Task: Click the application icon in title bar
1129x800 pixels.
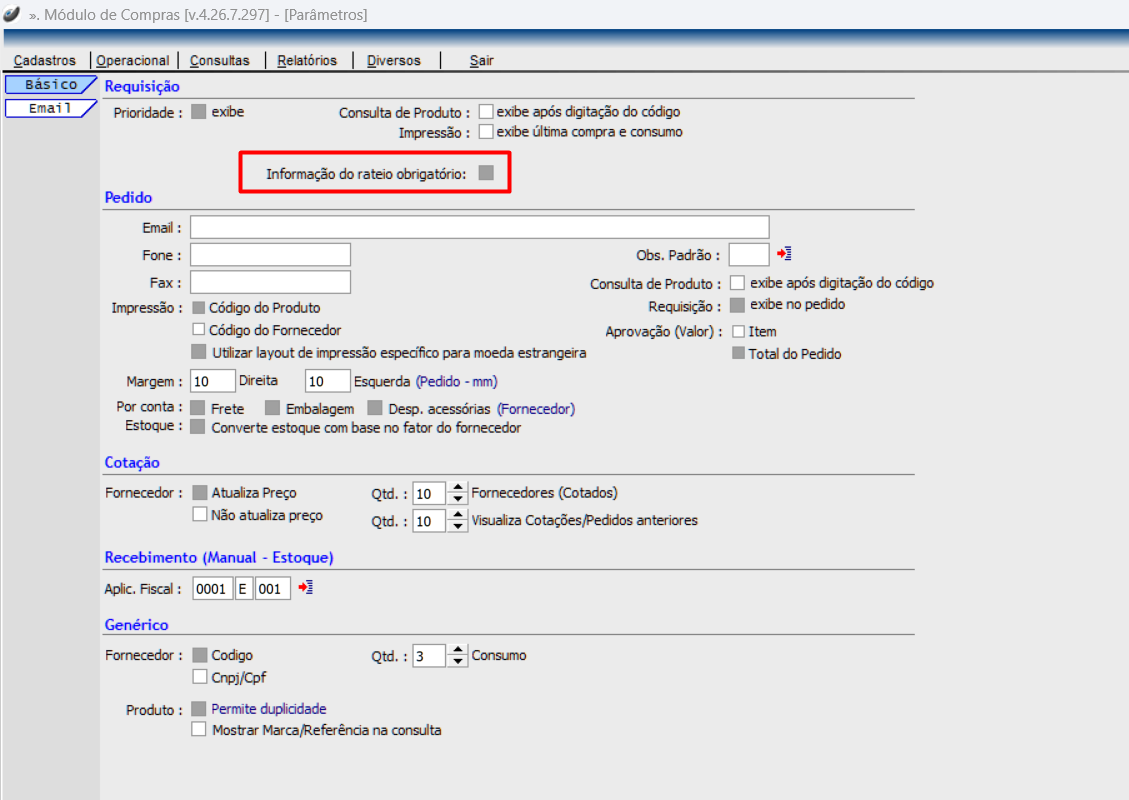Action: 12,14
